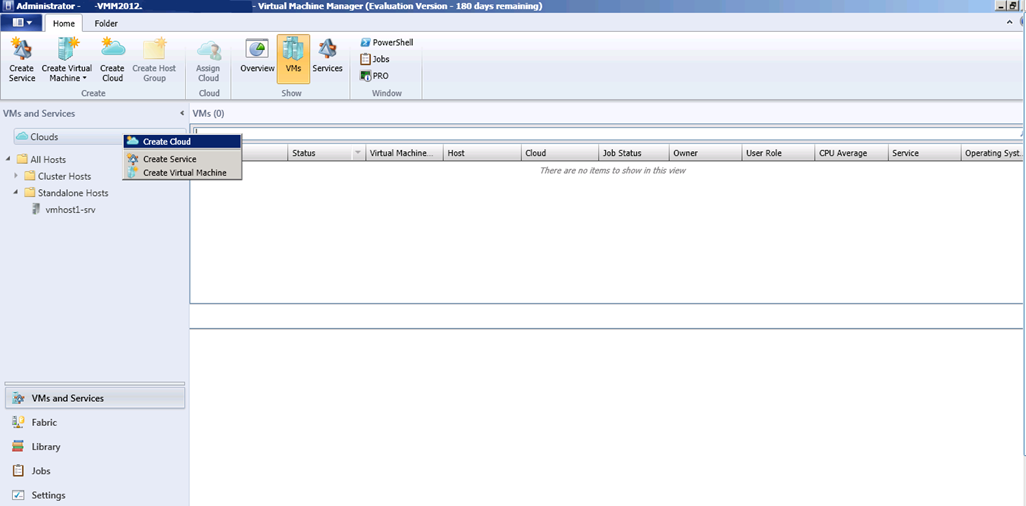Click the VM search input field

[605, 133]
